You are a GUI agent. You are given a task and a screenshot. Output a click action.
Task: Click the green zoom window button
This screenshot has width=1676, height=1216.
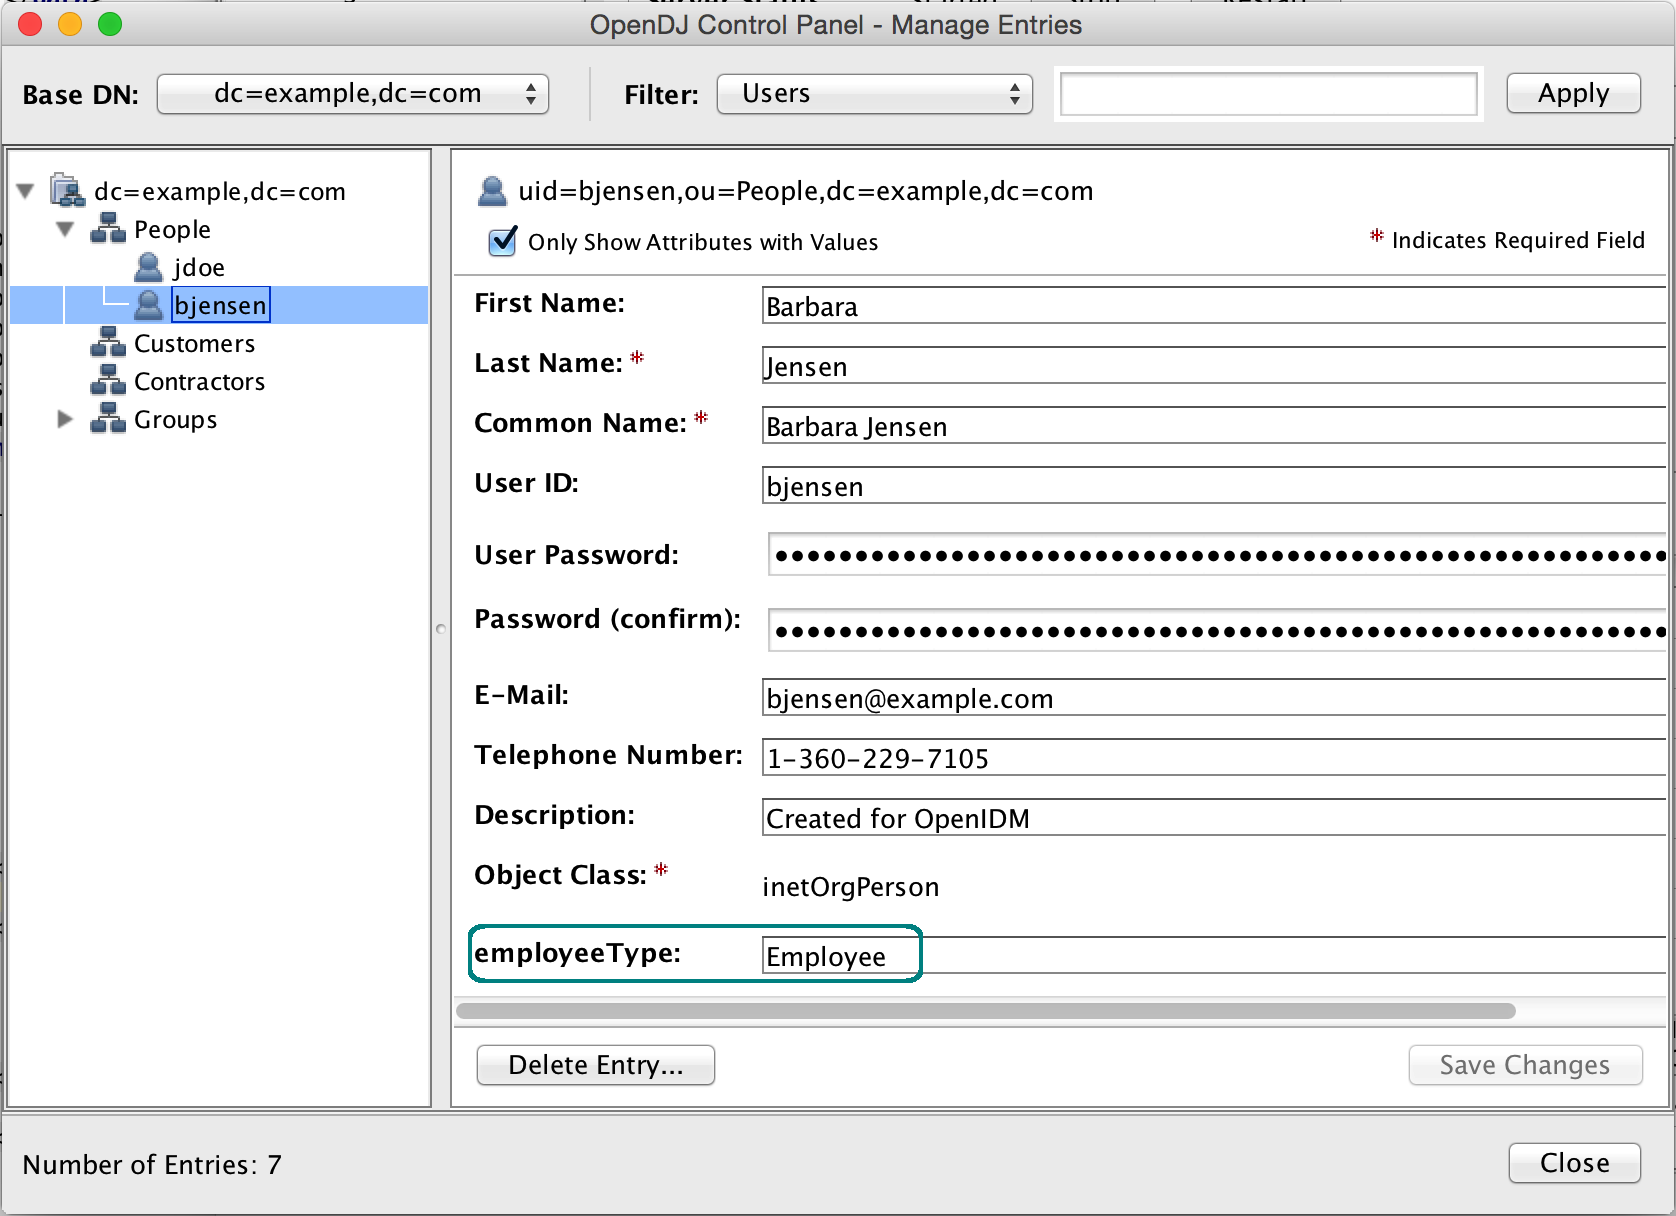point(110,24)
